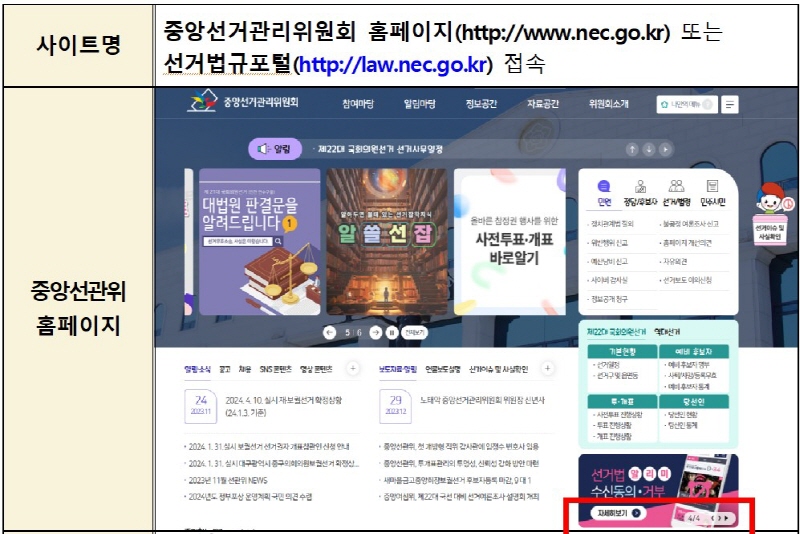This screenshot has width=800, height=534.
Task: Open 예산낭비 신고 link
Action: click(608, 262)
